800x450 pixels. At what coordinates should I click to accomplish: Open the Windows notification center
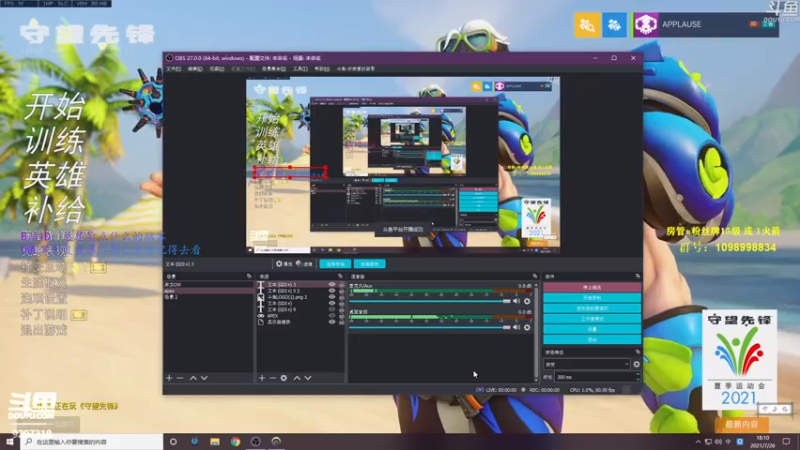tap(786, 442)
